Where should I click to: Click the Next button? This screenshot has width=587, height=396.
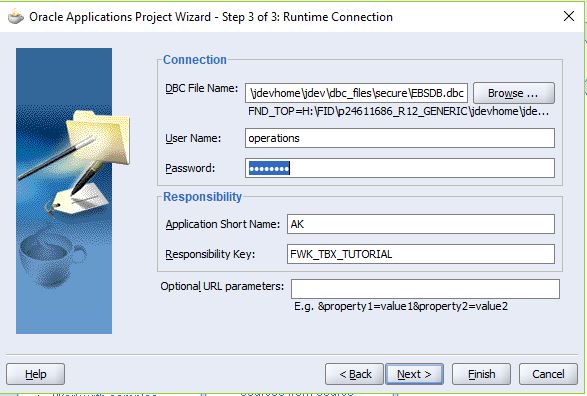click(414, 374)
